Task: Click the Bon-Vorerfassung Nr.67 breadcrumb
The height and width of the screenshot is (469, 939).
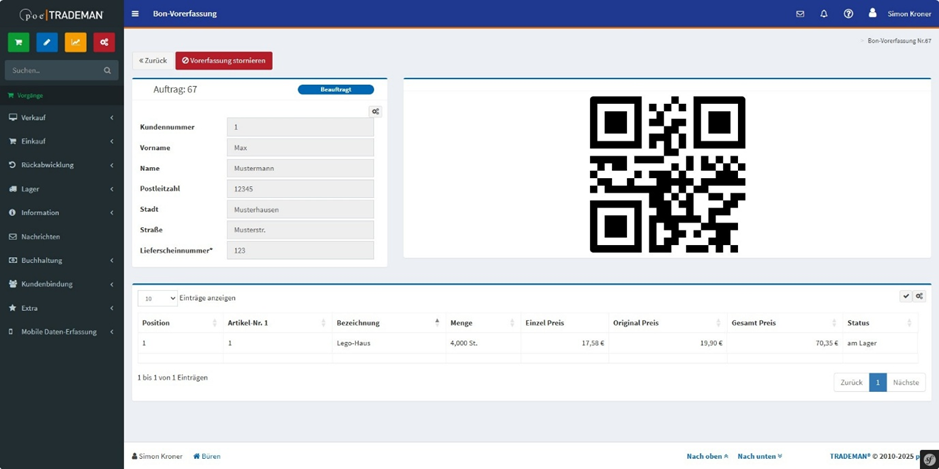Action: point(899,41)
